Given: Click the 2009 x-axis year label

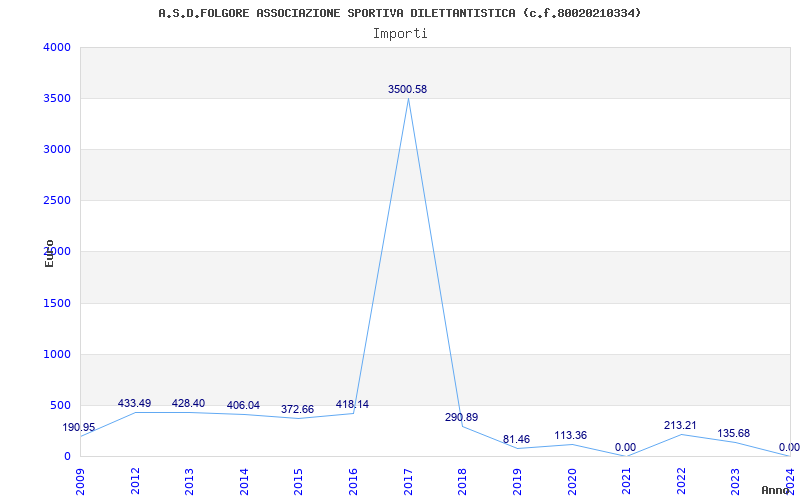Looking at the screenshot, I should coord(80,482).
